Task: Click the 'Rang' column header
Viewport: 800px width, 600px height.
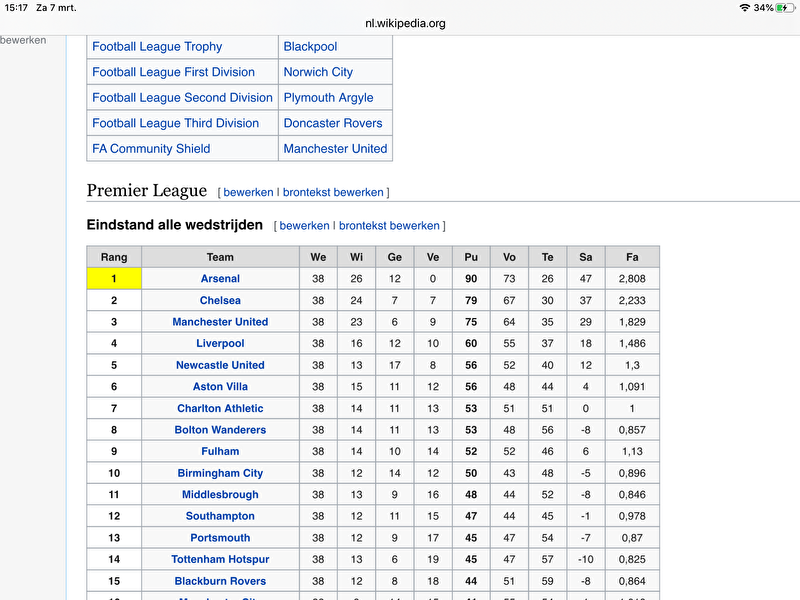Action: 114,257
